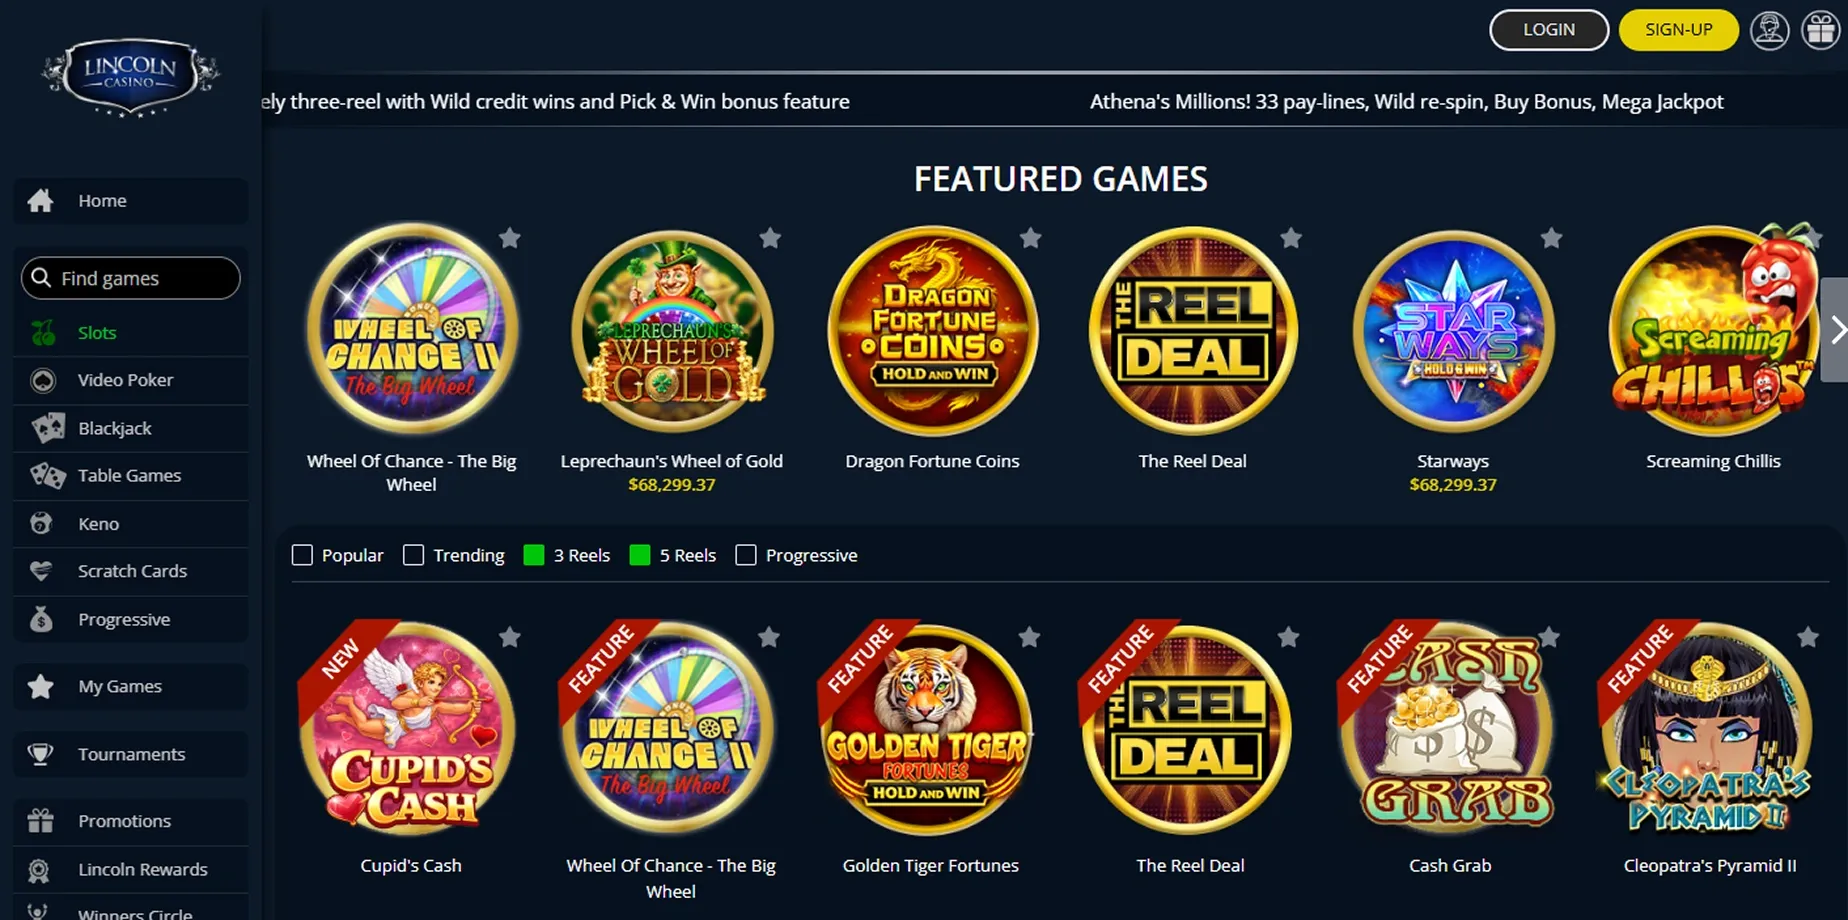Click the Lincoln Casino logo

click(130, 77)
